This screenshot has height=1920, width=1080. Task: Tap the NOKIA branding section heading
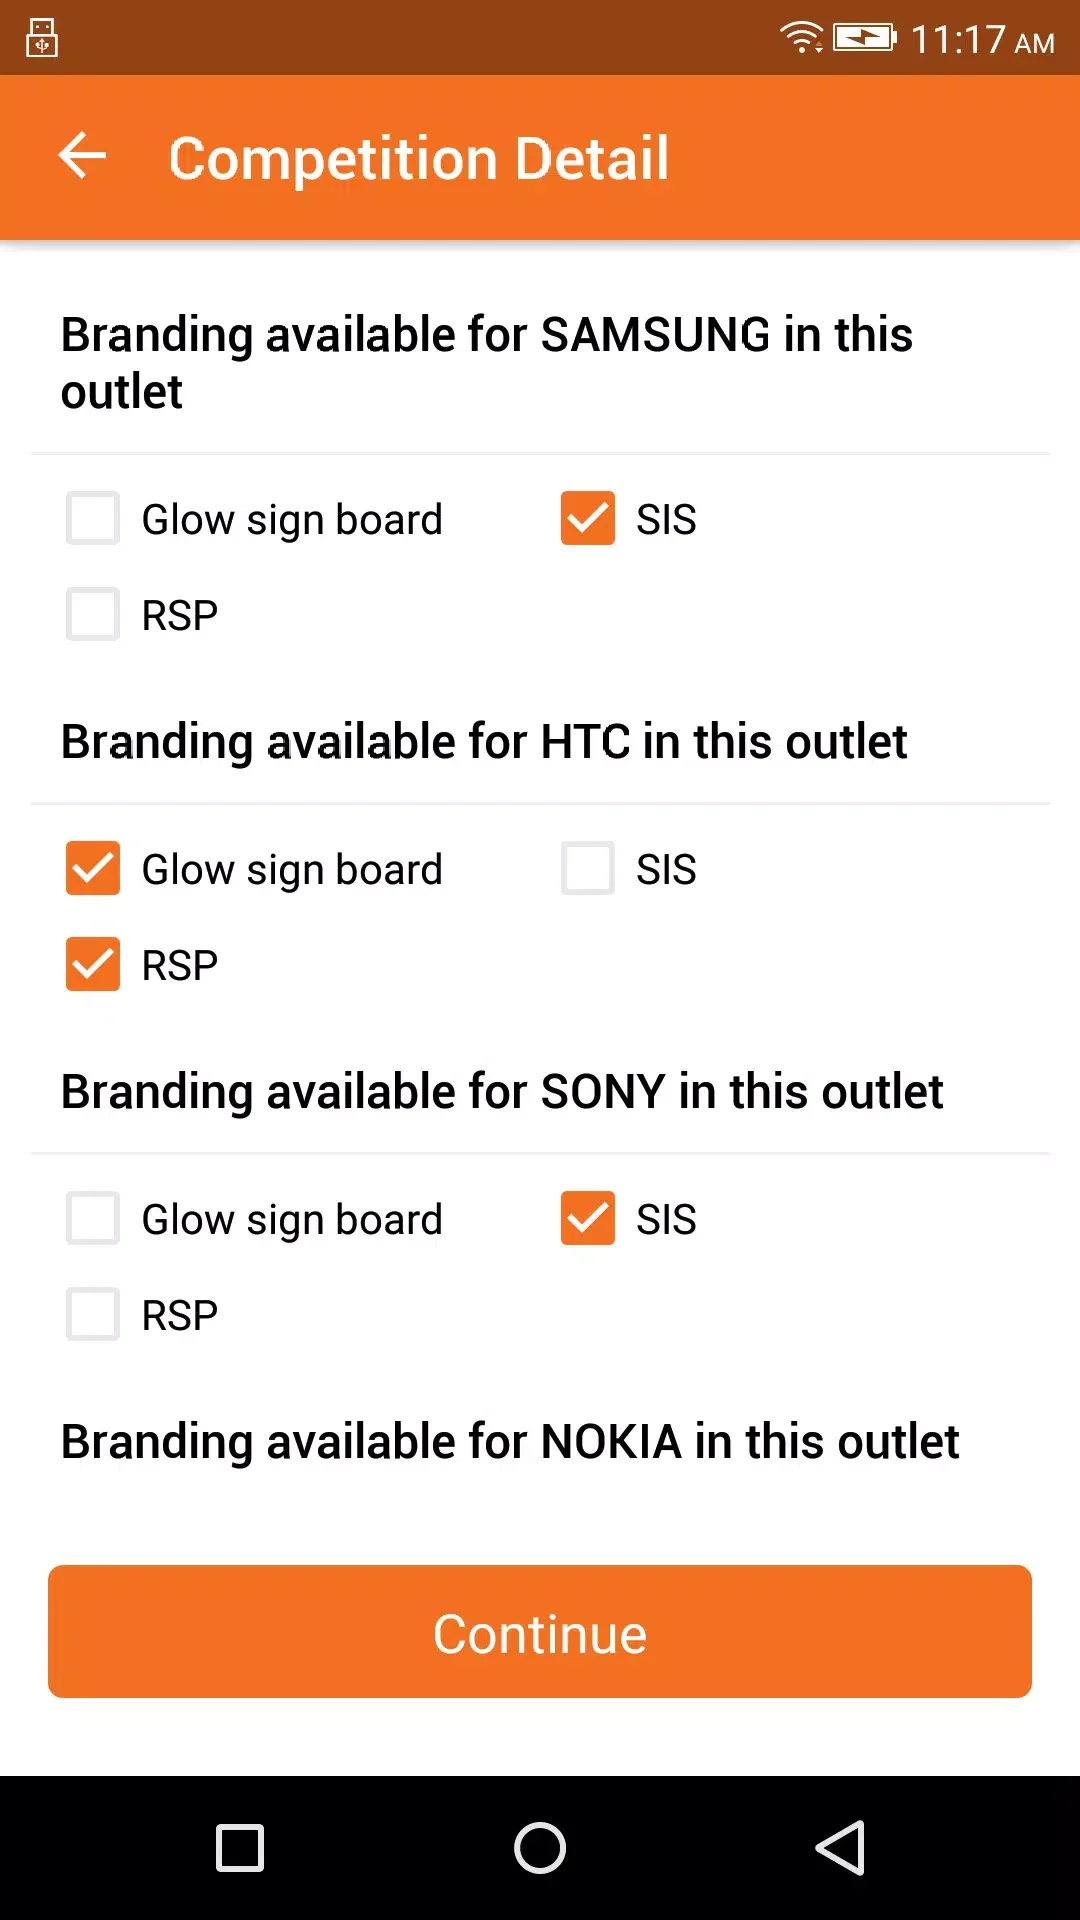(510, 1442)
